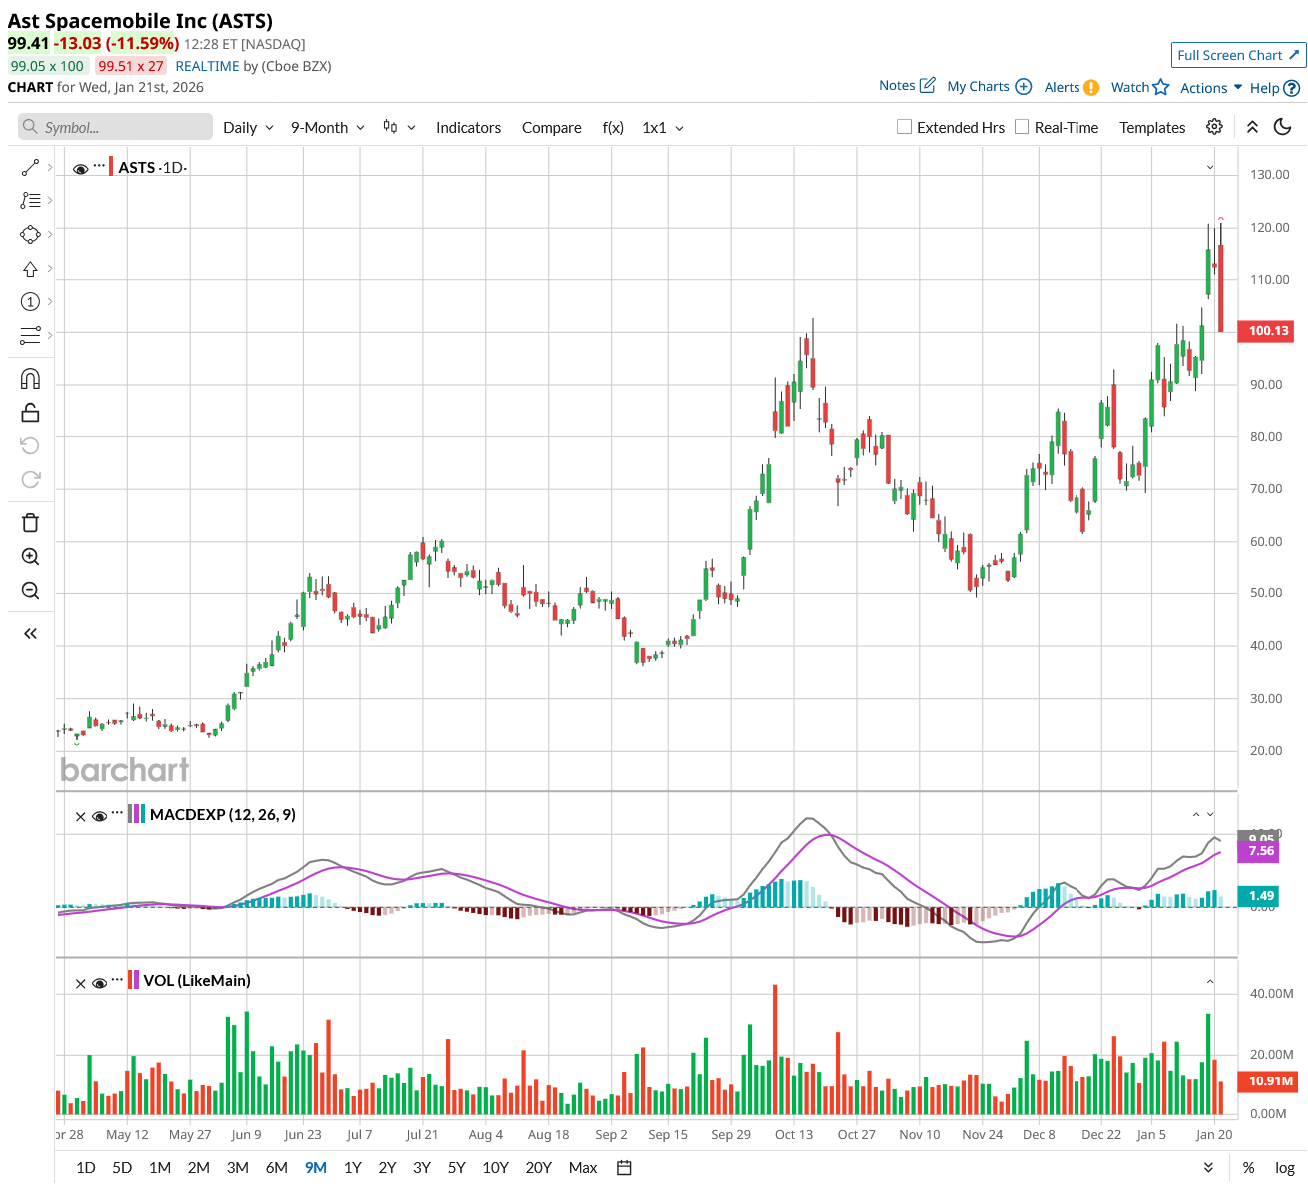
Task: Select the 5D time range
Action: 122,1167
